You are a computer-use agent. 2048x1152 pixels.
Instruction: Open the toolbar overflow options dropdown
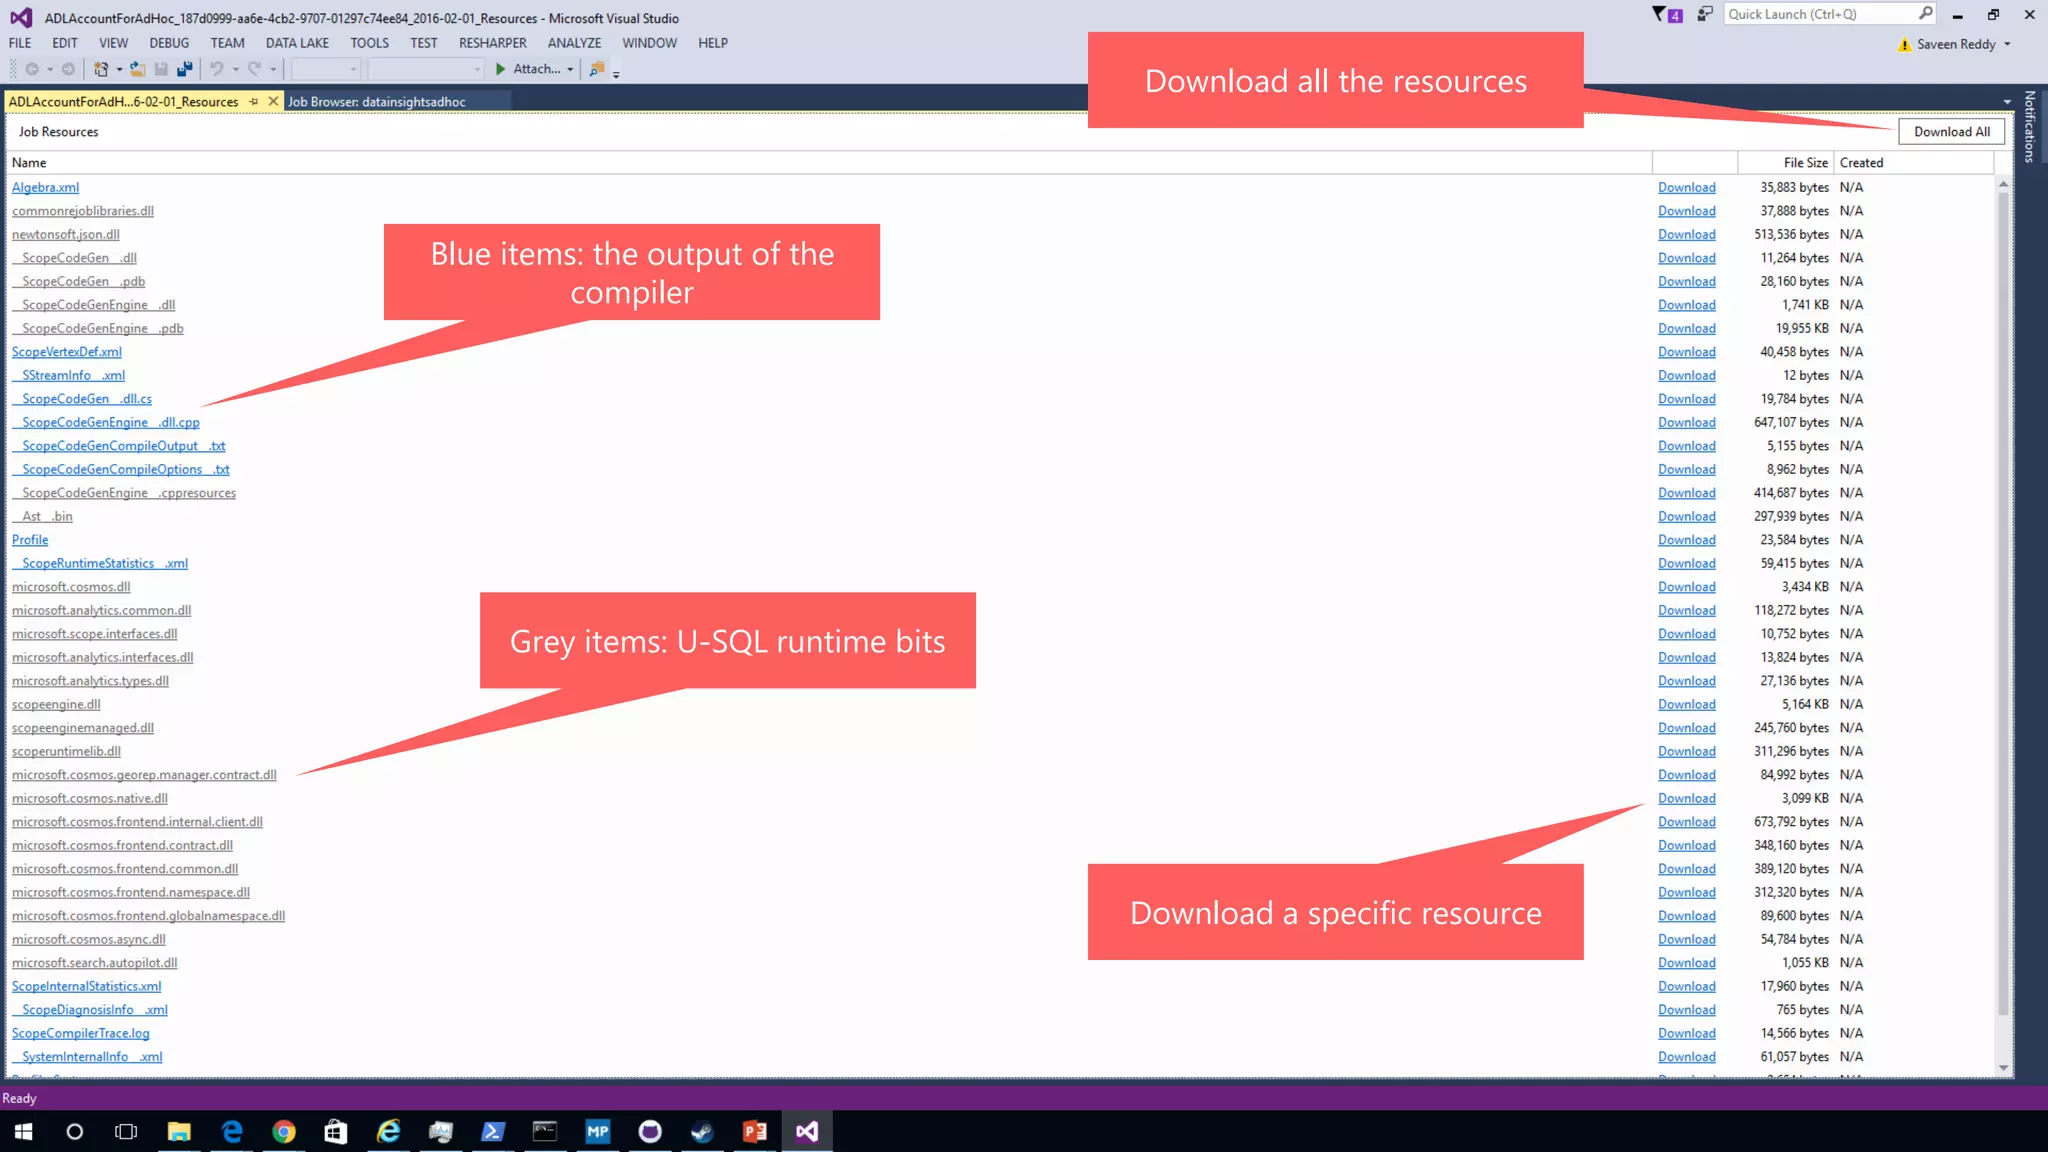pyautogui.click(x=616, y=72)
